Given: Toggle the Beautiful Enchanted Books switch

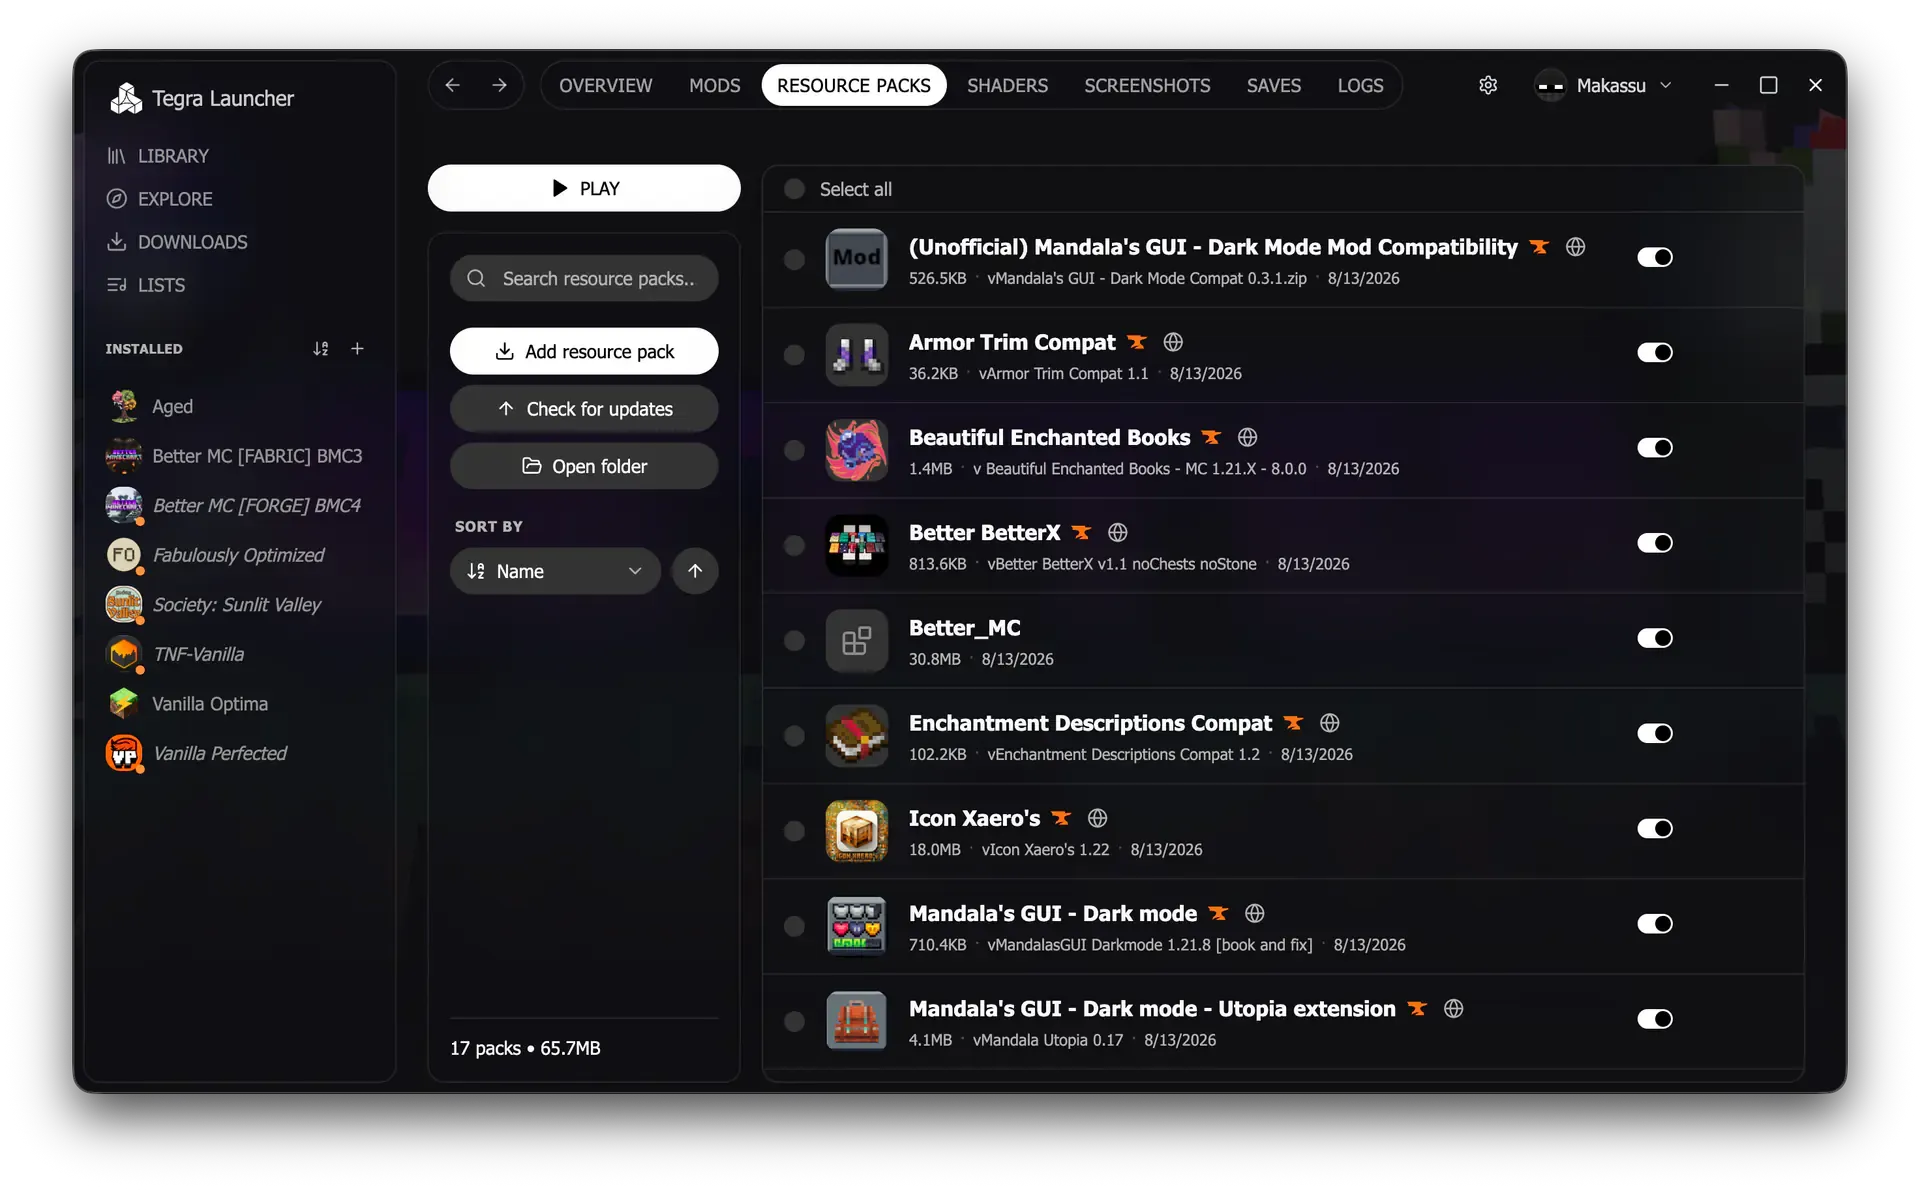Looking at the screenshot, I should pos(1655,447).
